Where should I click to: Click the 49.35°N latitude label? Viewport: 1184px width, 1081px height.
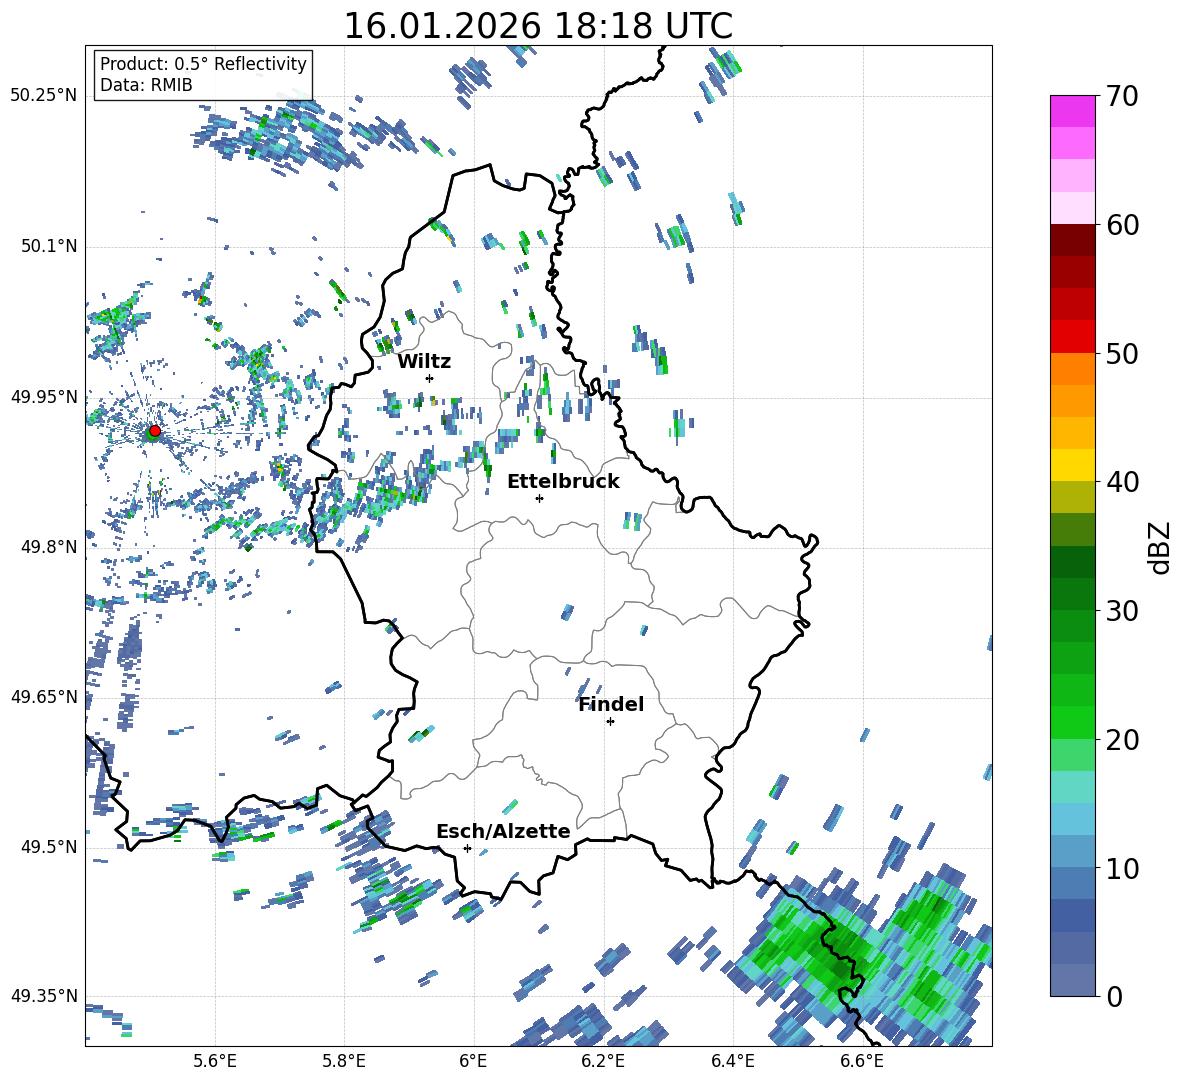click(44, 996)
